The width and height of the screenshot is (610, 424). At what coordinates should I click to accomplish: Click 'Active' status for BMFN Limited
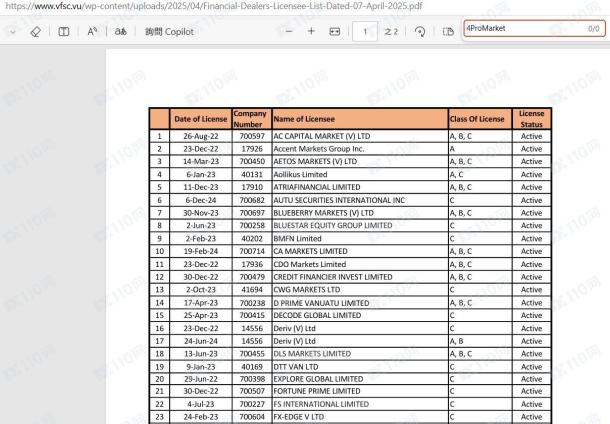coord(531,238)
